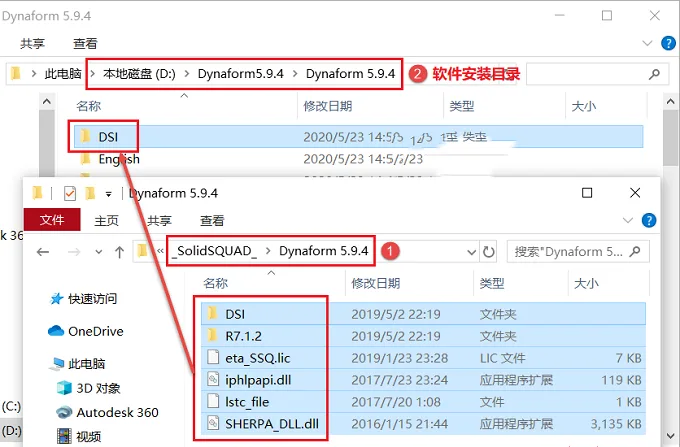Open the quick access toolbar customize dropdown
This screenshot has height=447, width=680.
click(108, 194)
